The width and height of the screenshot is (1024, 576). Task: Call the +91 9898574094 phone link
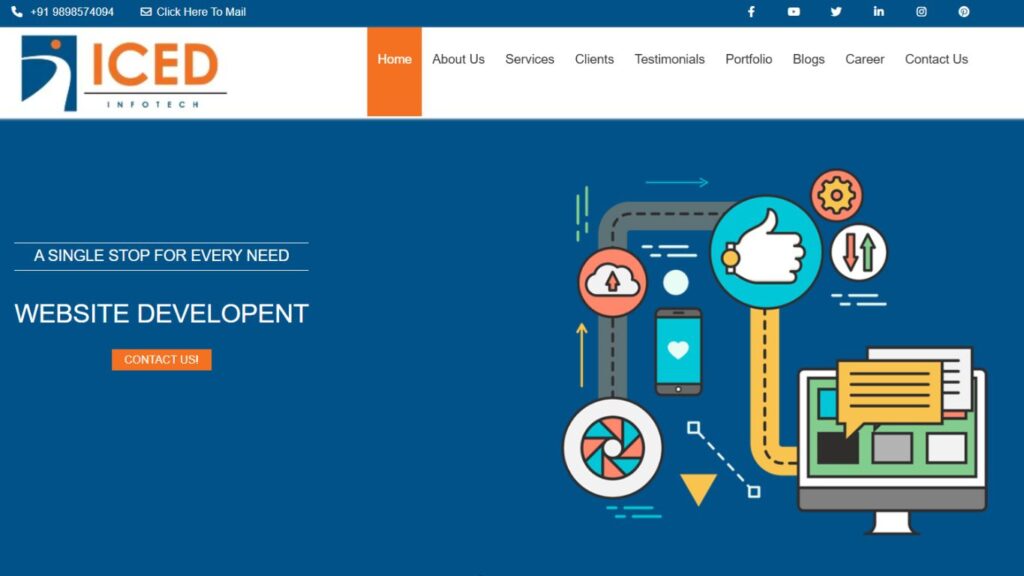coord(72,12)
